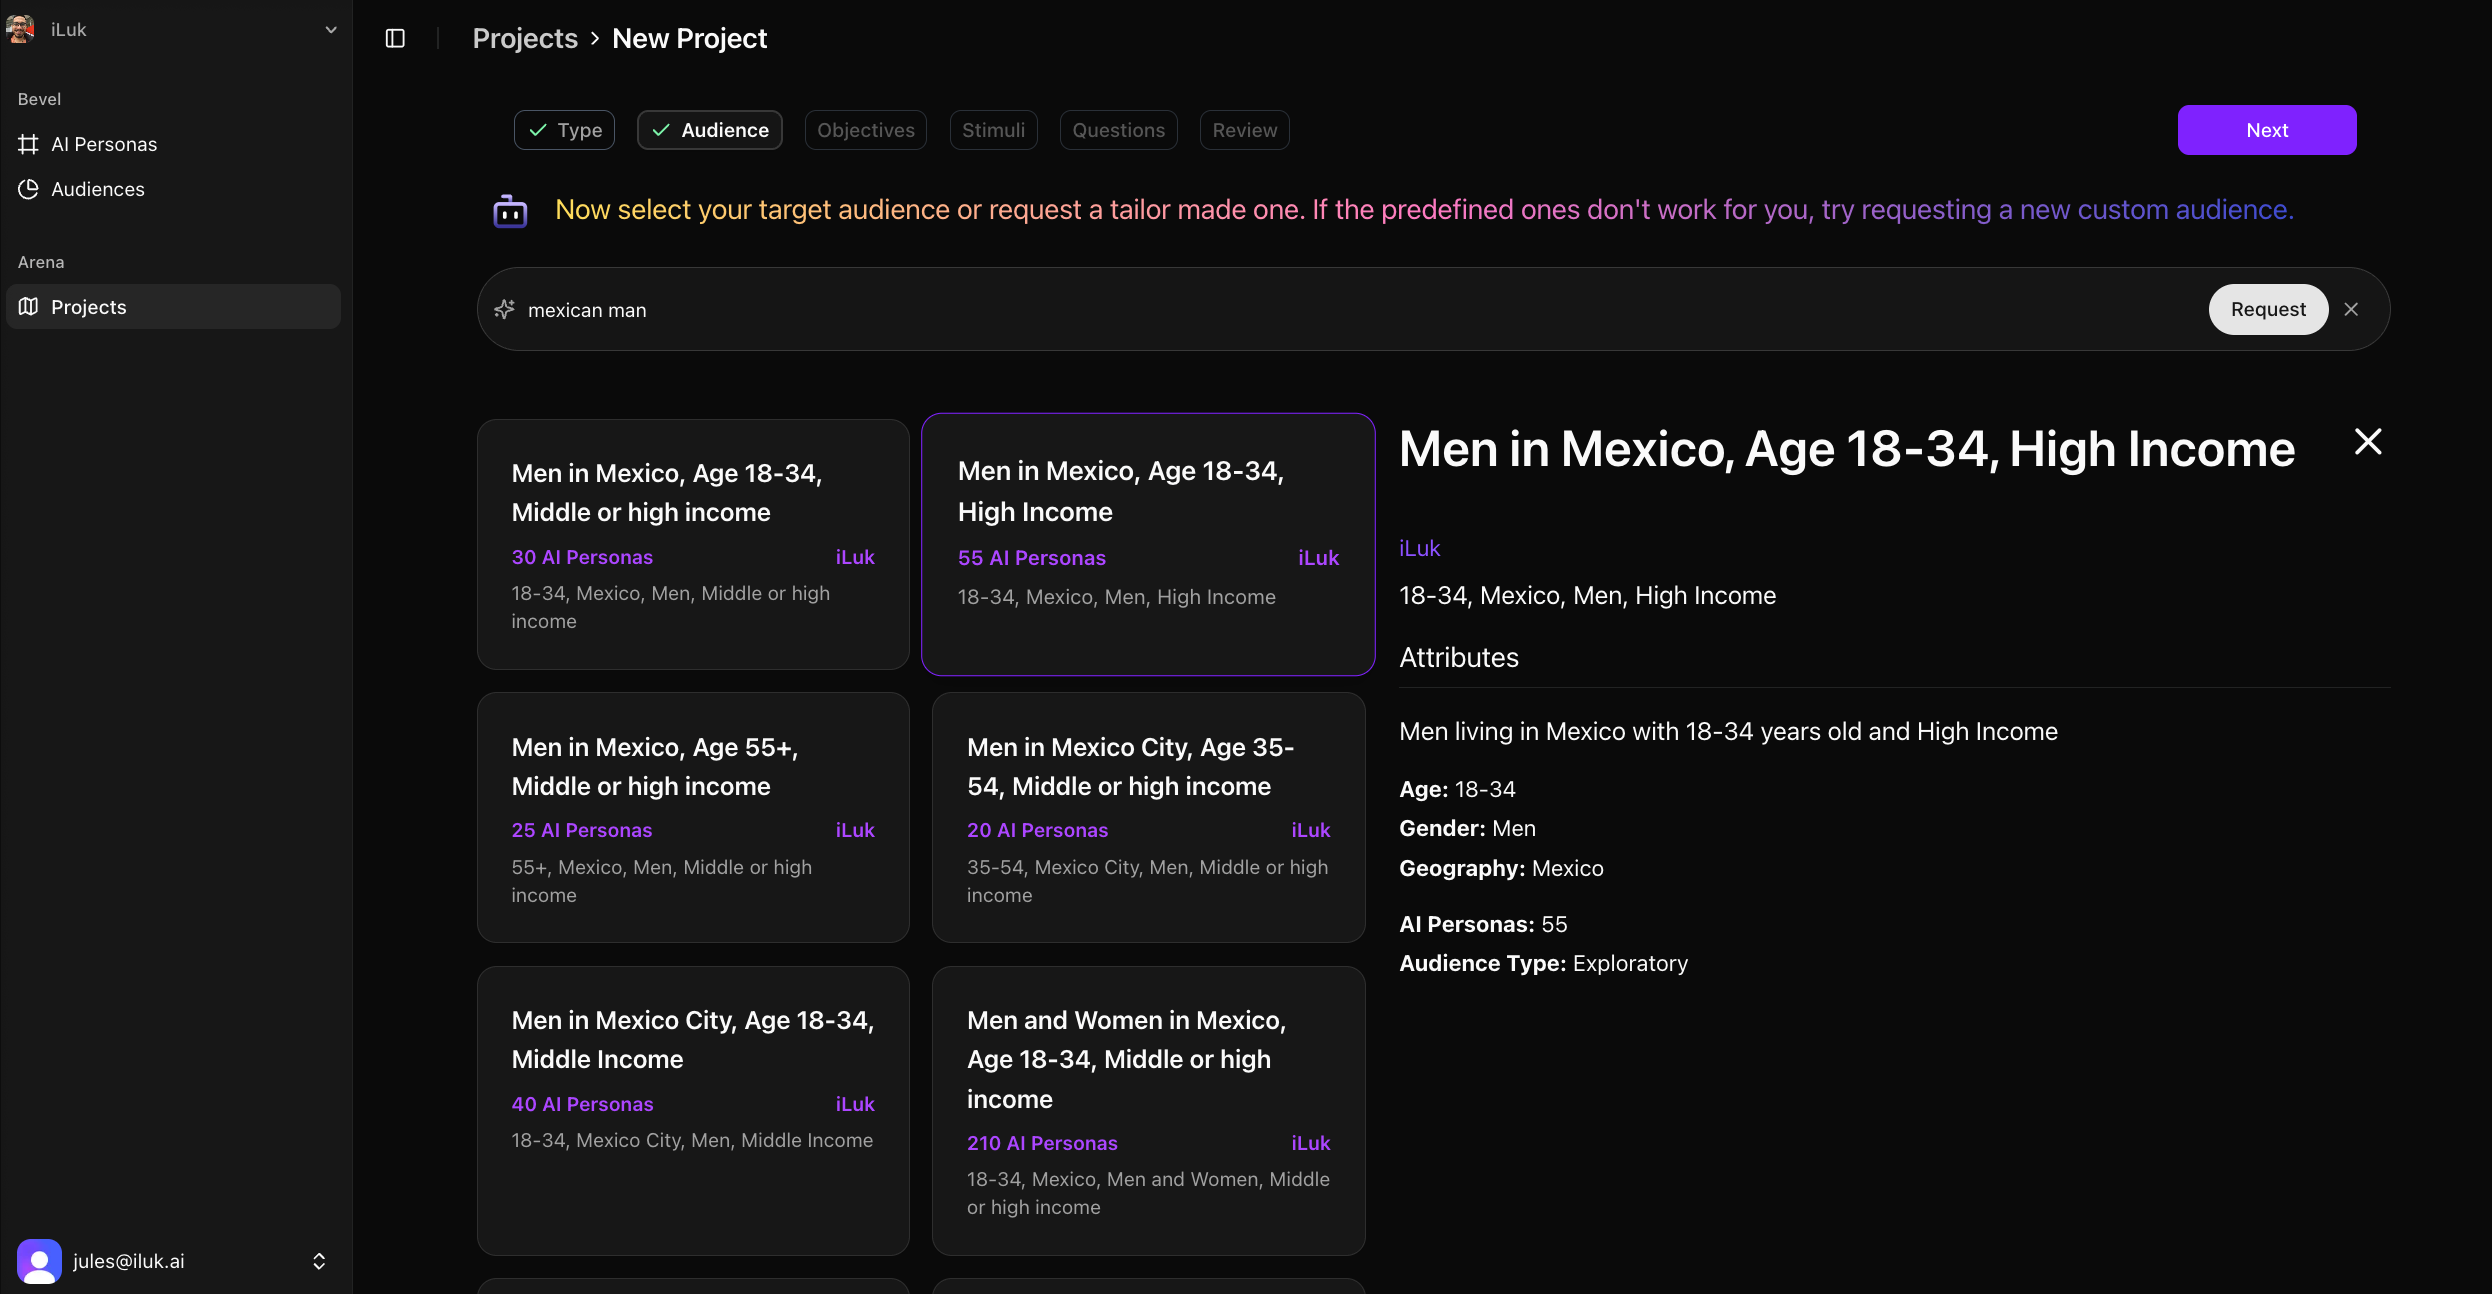
Task: Click the Projects breadcrumb link
Action: click(525, 38)
